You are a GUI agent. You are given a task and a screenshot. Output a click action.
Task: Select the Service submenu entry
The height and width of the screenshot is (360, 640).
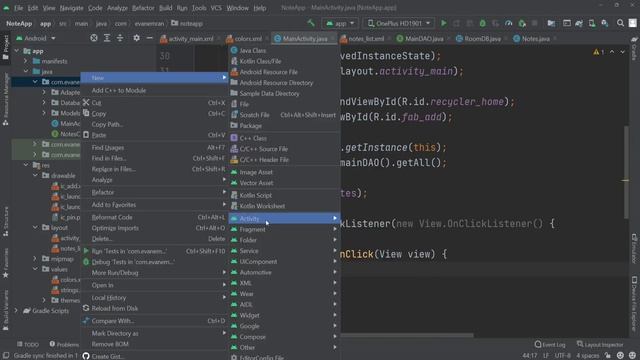tap(284, 251)
